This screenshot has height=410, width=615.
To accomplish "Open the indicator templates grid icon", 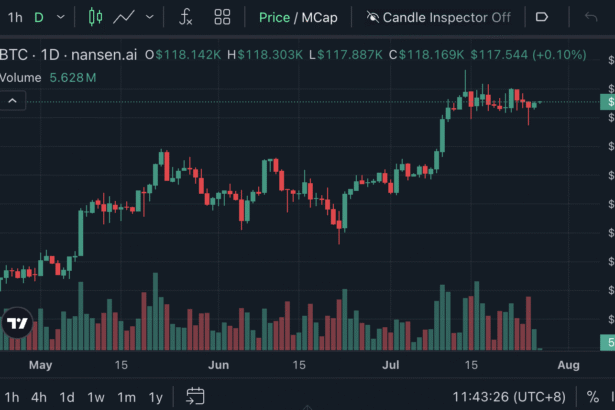I will tap(222, 17).
